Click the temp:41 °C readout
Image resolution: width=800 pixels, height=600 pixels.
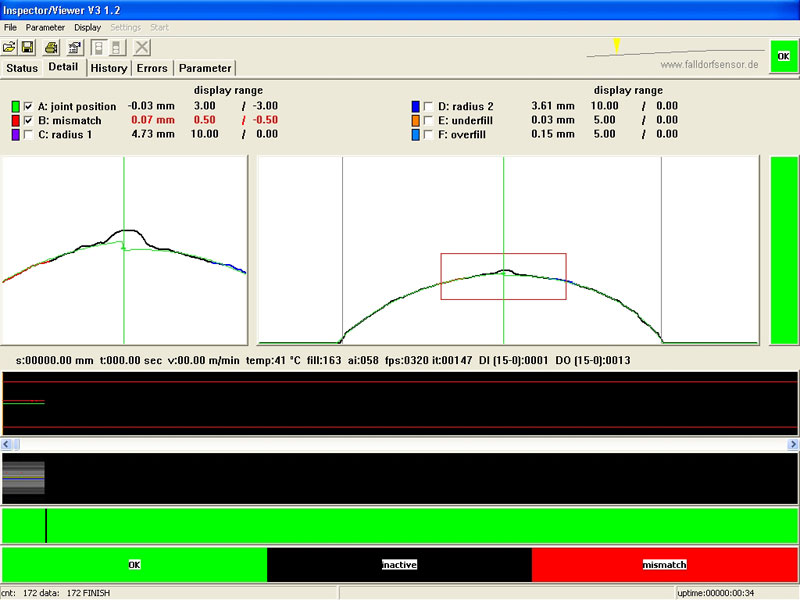(273, 361)
